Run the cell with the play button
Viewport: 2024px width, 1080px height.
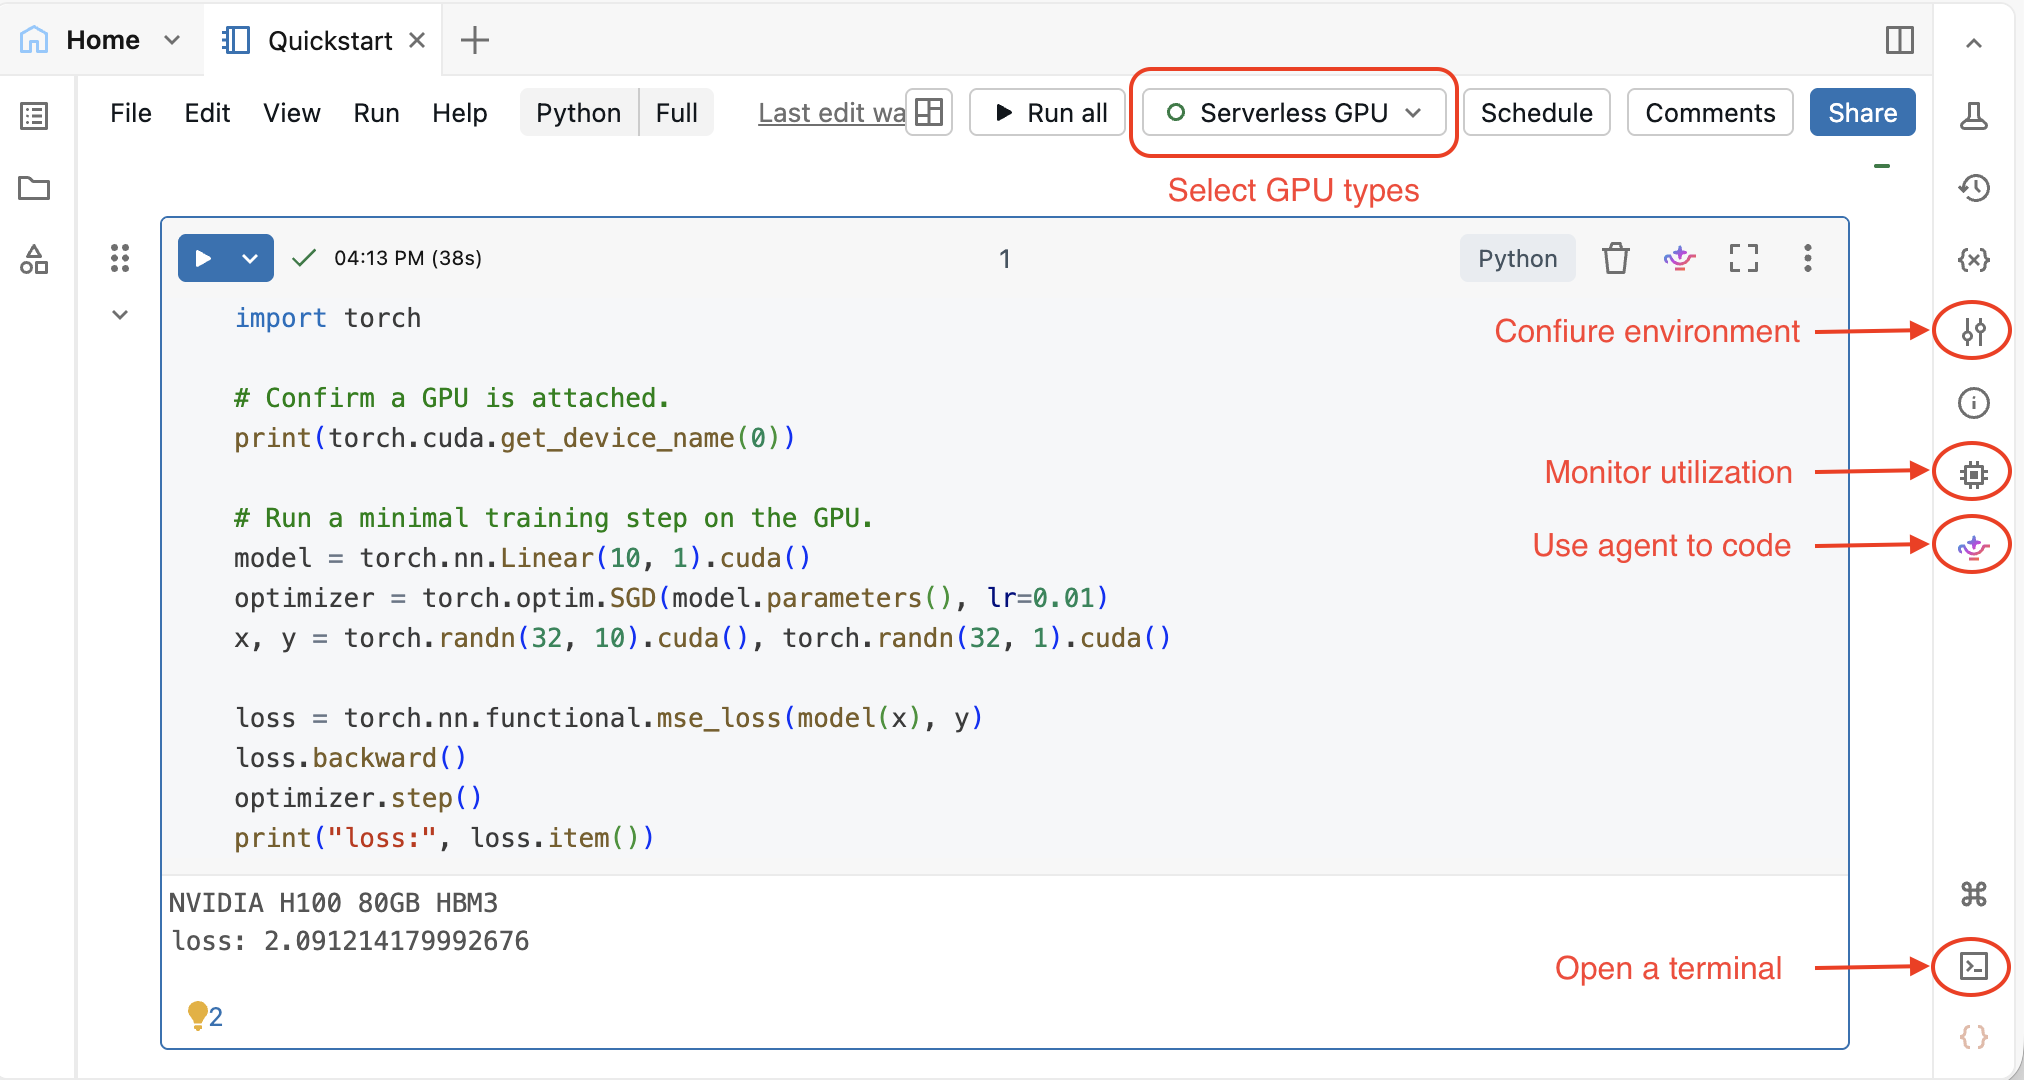(x=203, y=258)
